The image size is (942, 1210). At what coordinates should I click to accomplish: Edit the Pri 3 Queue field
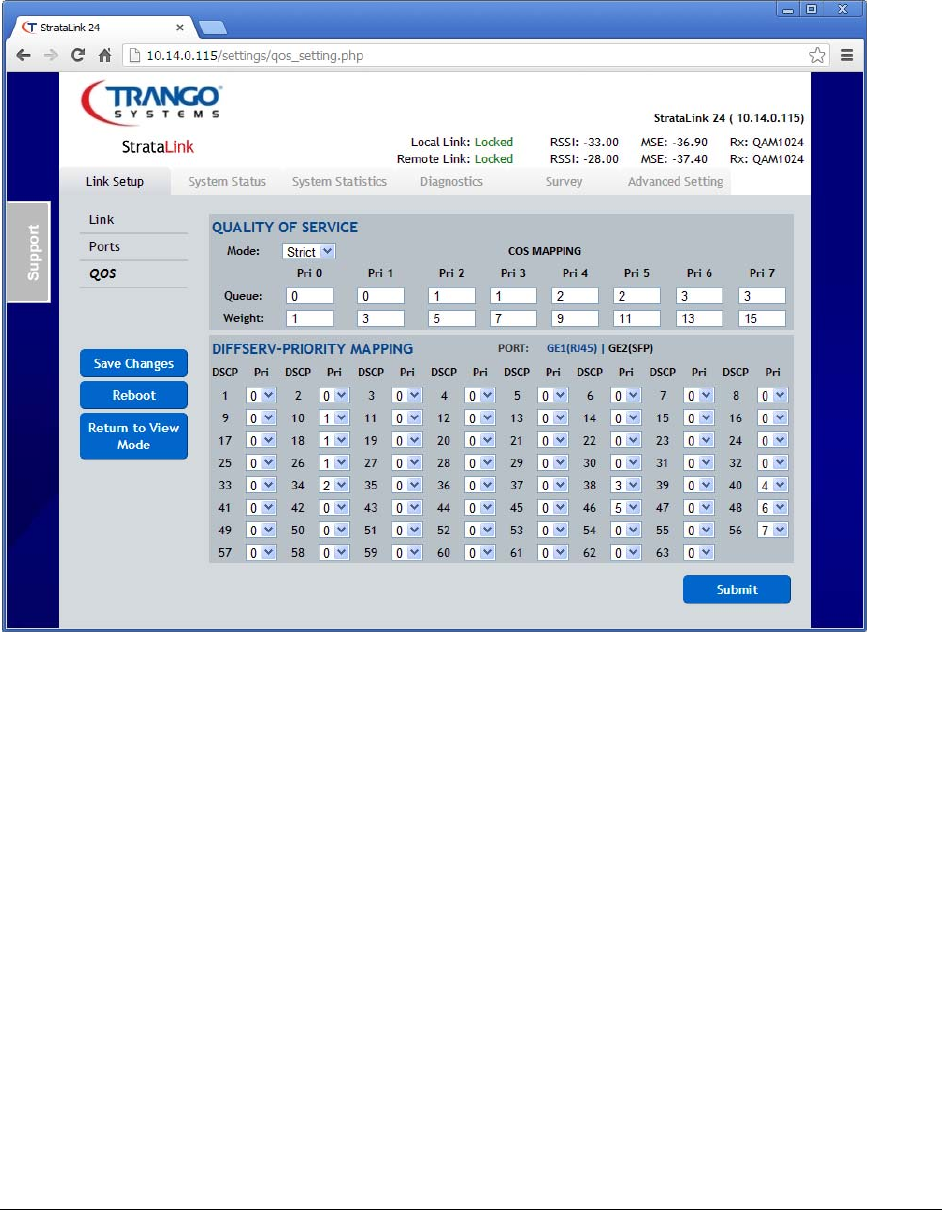pos(514,296)
